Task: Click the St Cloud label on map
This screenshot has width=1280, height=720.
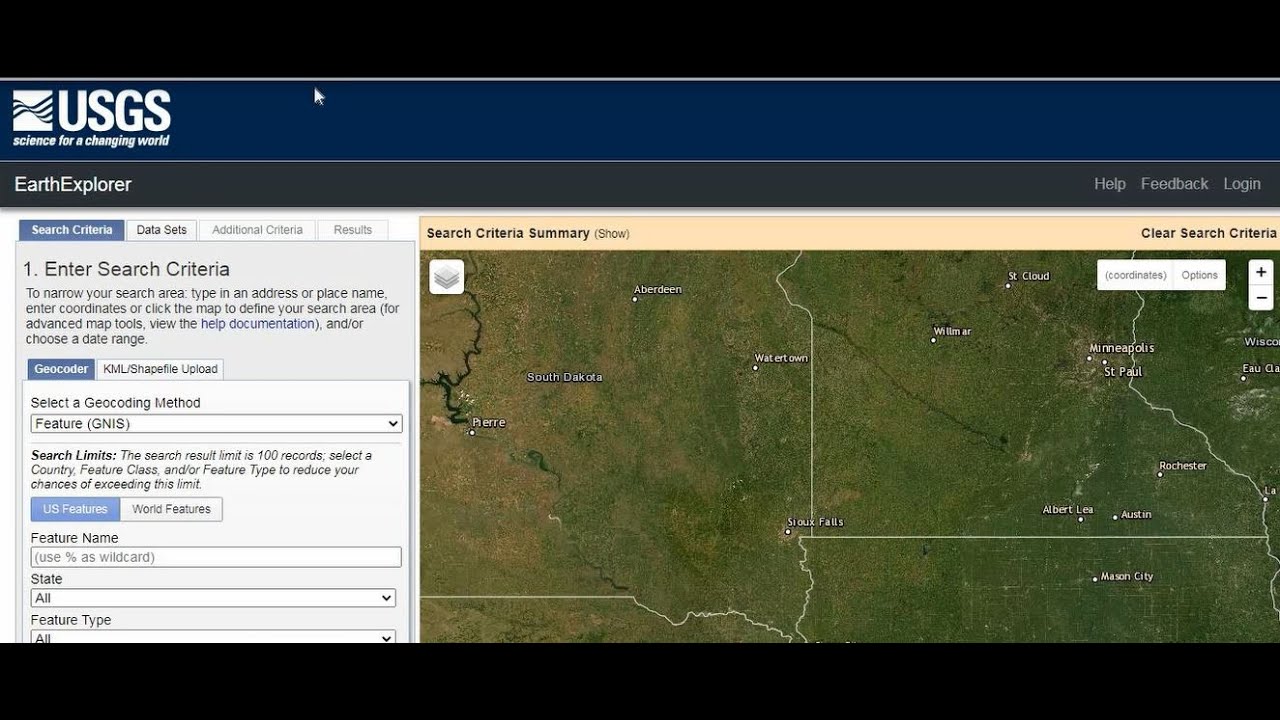Action: point(1029,276)
